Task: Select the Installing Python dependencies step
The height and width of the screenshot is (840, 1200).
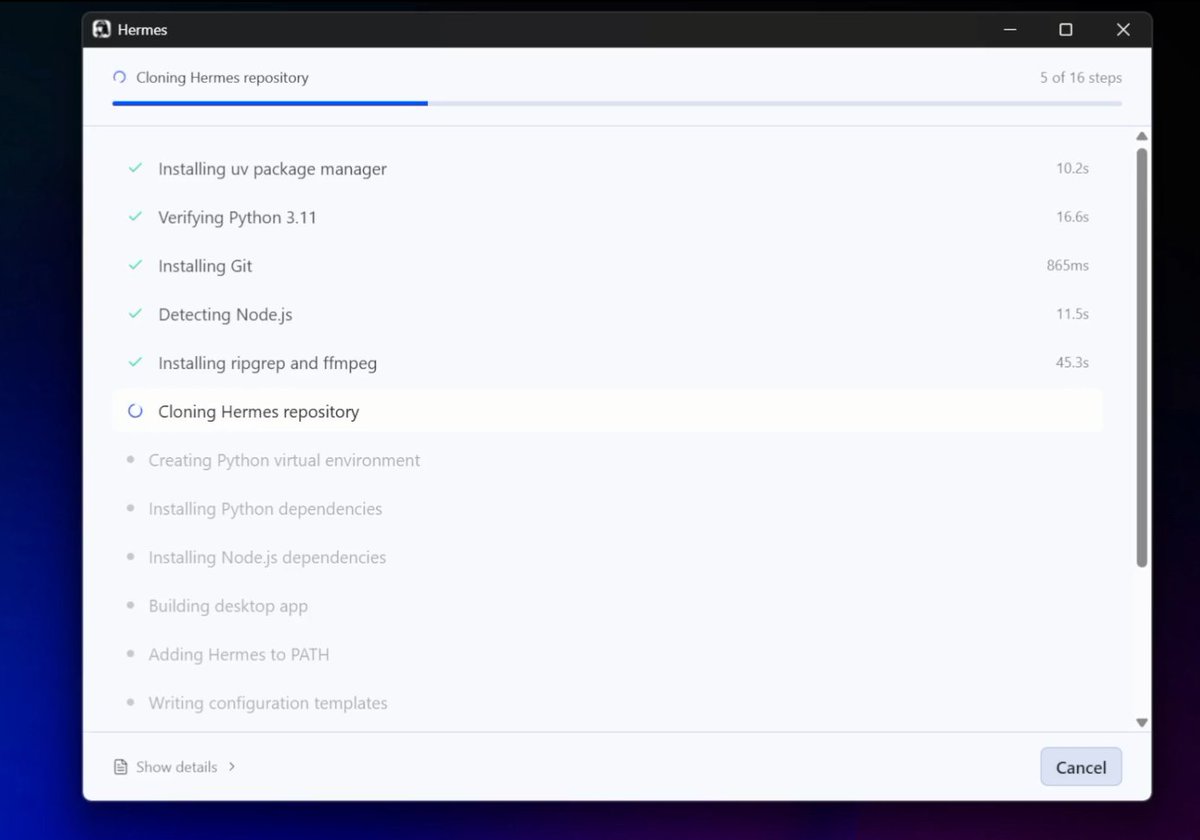Action: (266, 509)
